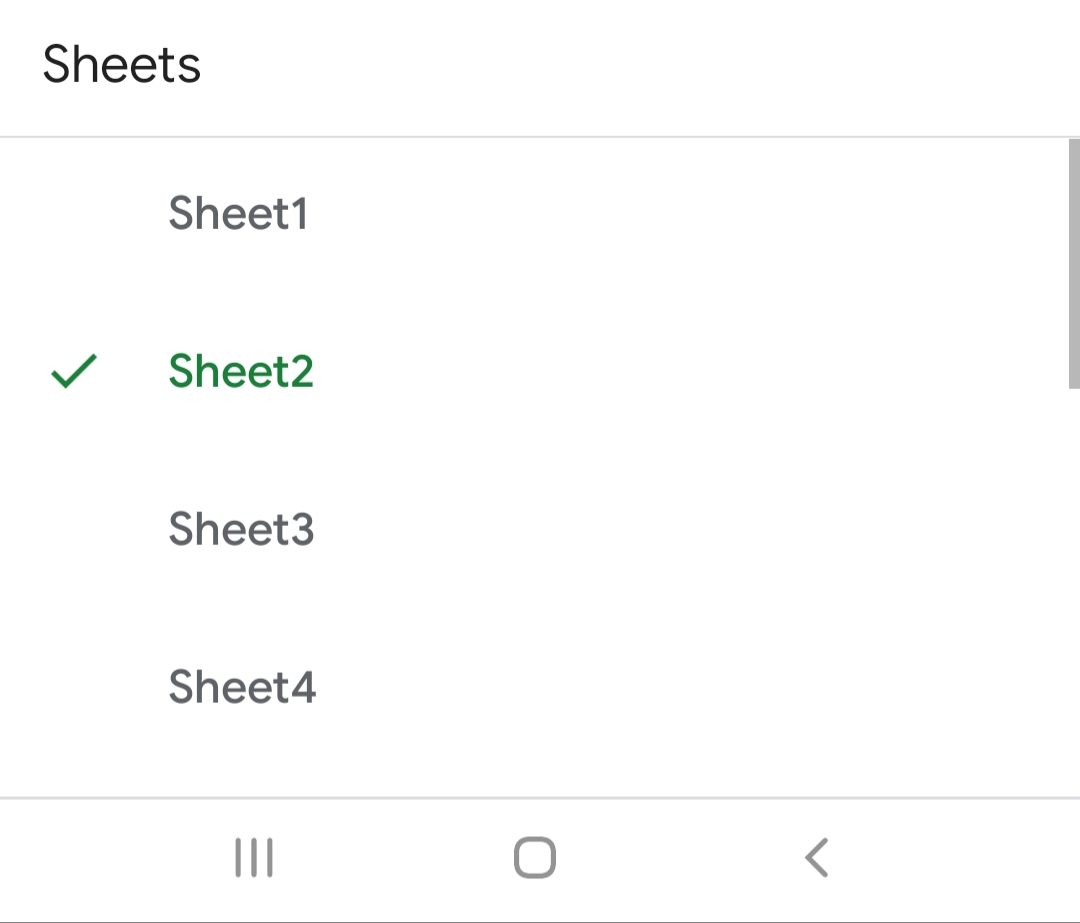
Task: Select Sheet1 from the sheets list
Action: point(238,213)
